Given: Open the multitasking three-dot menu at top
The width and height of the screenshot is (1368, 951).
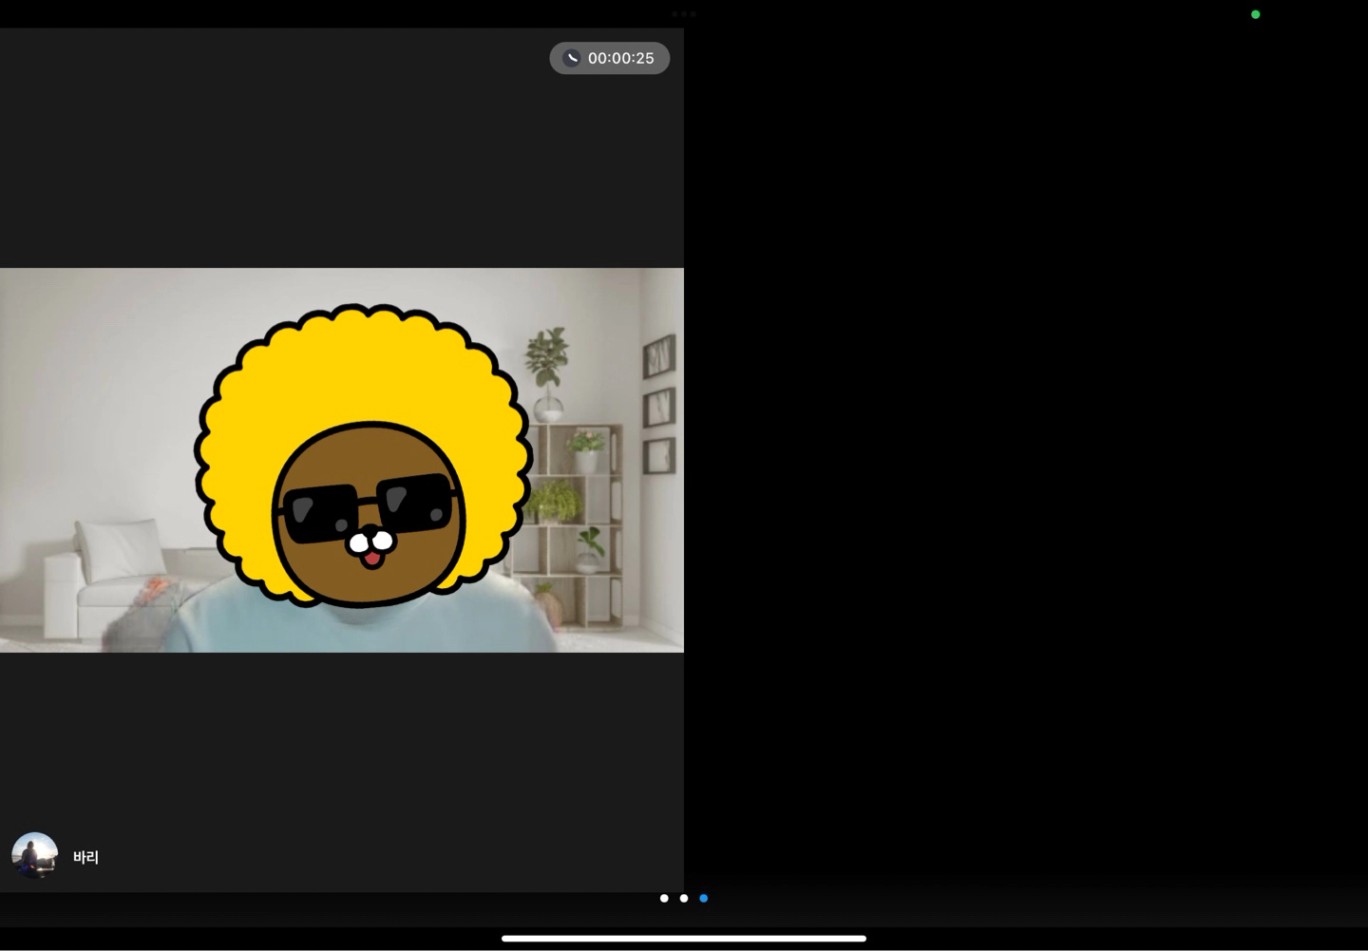Looking at the screenshot, I should 684,14.
